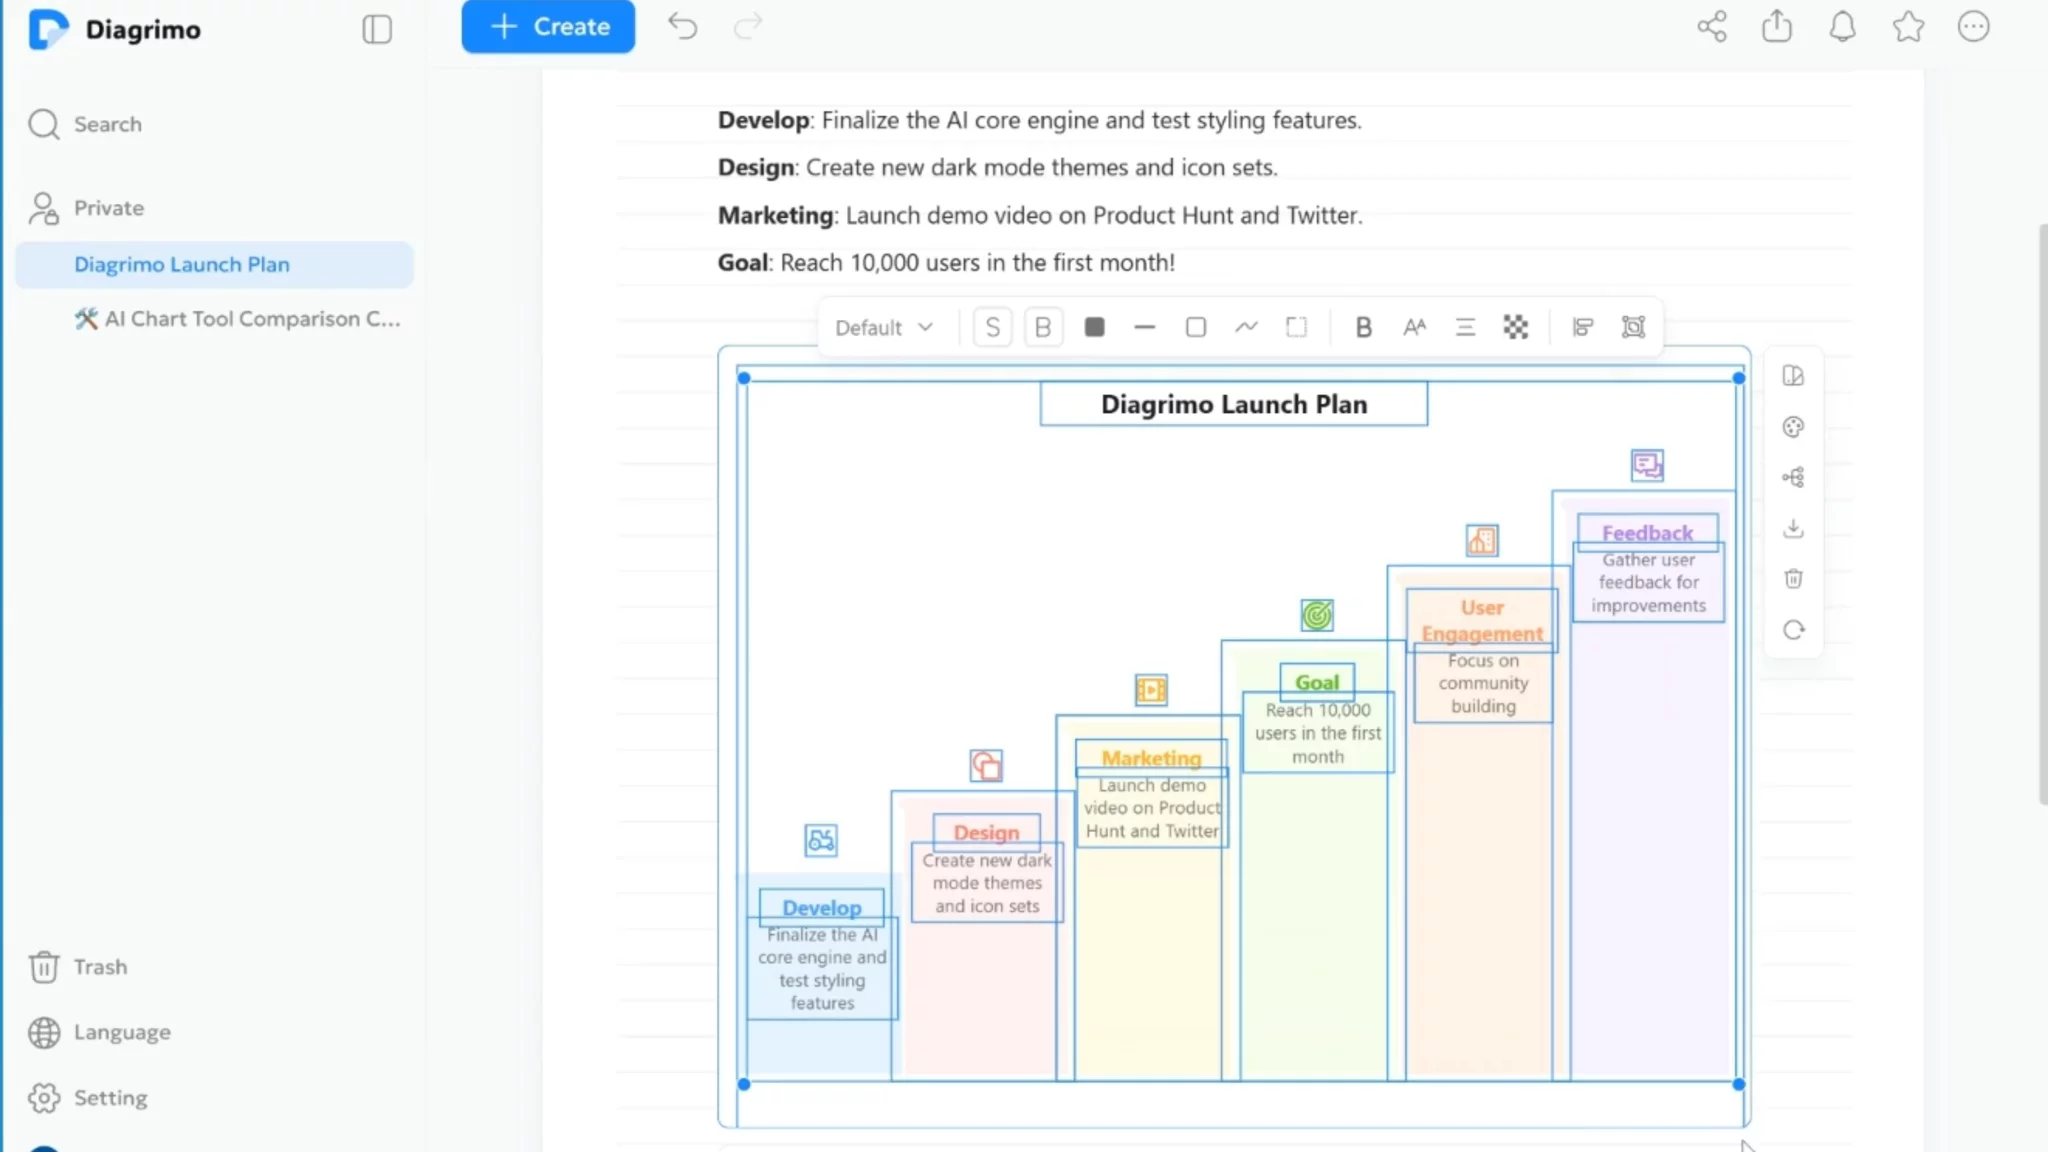Screen dimensions: 2048x1152
Task: Click the Design step icon
Action: pyautogui.click(x=986, y=766)
